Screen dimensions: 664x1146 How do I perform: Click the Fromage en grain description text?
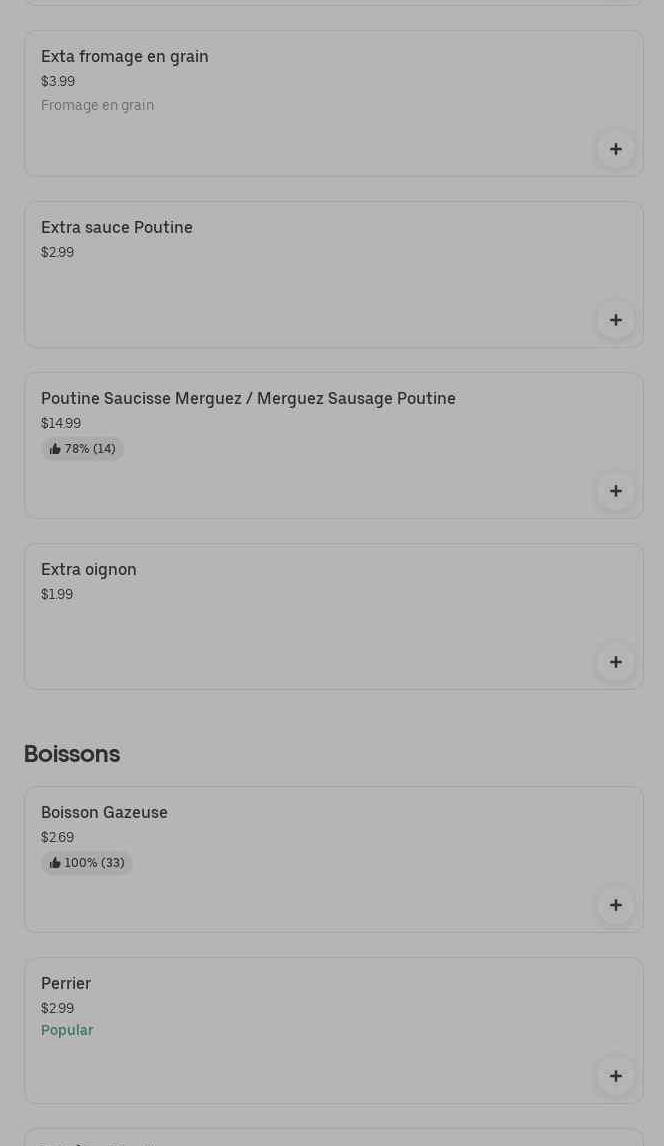(97, 106)
